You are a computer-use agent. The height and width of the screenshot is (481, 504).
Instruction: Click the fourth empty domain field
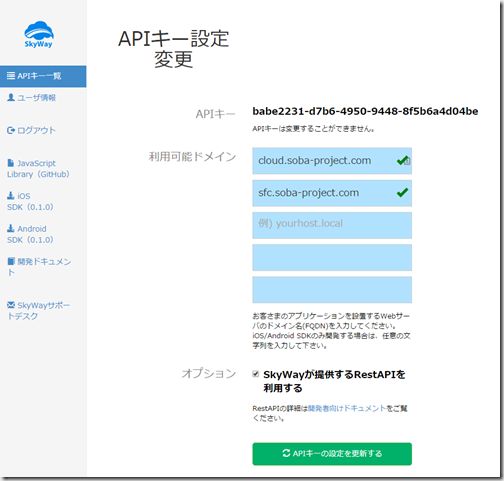click(332, 258)
